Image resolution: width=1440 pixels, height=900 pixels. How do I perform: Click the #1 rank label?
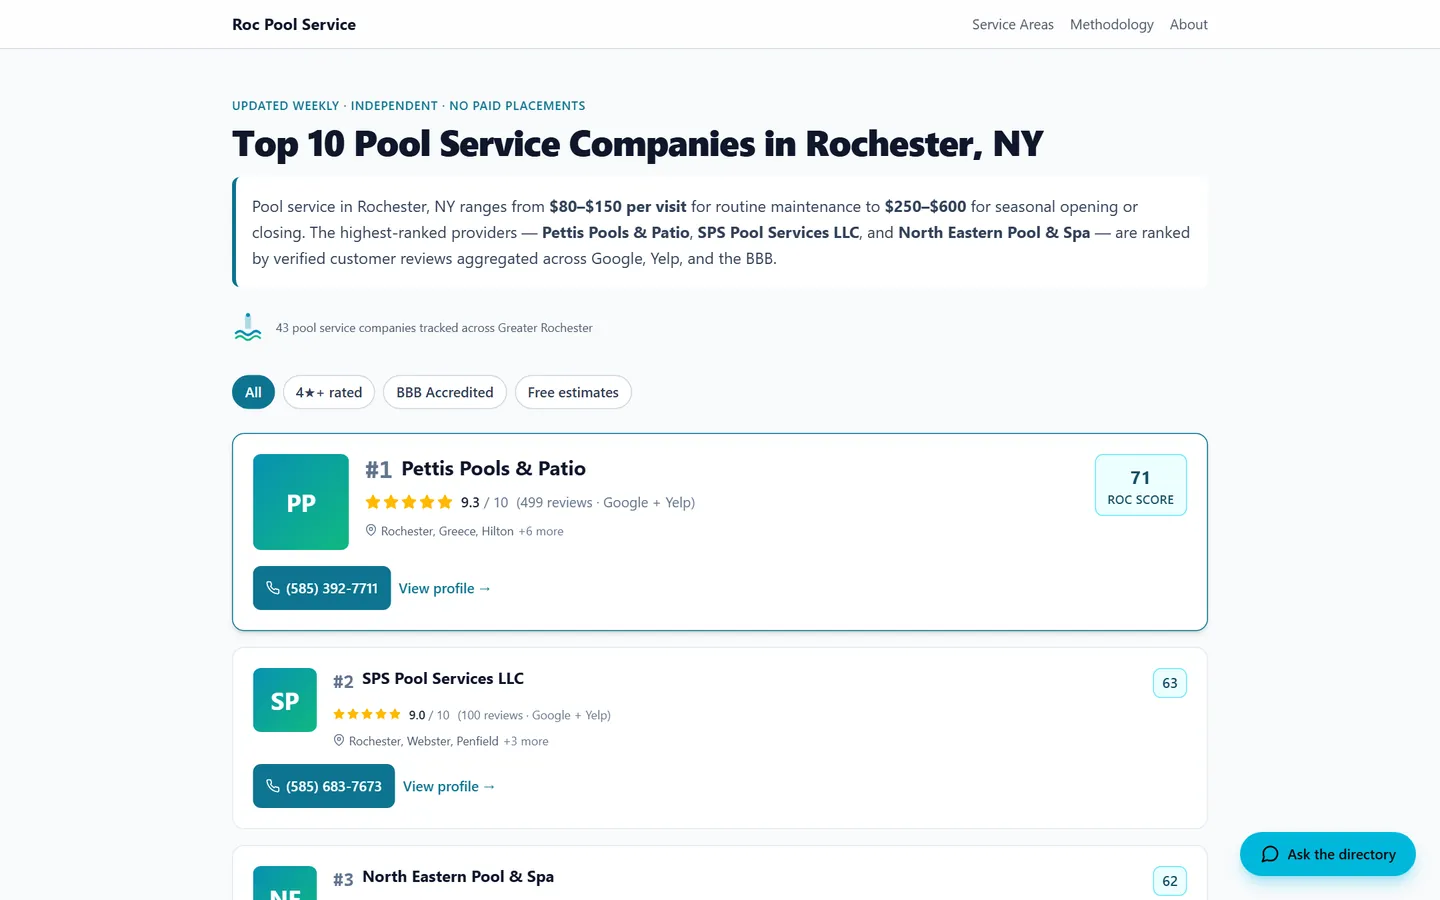pyautogui.click(x=378, y=469)
